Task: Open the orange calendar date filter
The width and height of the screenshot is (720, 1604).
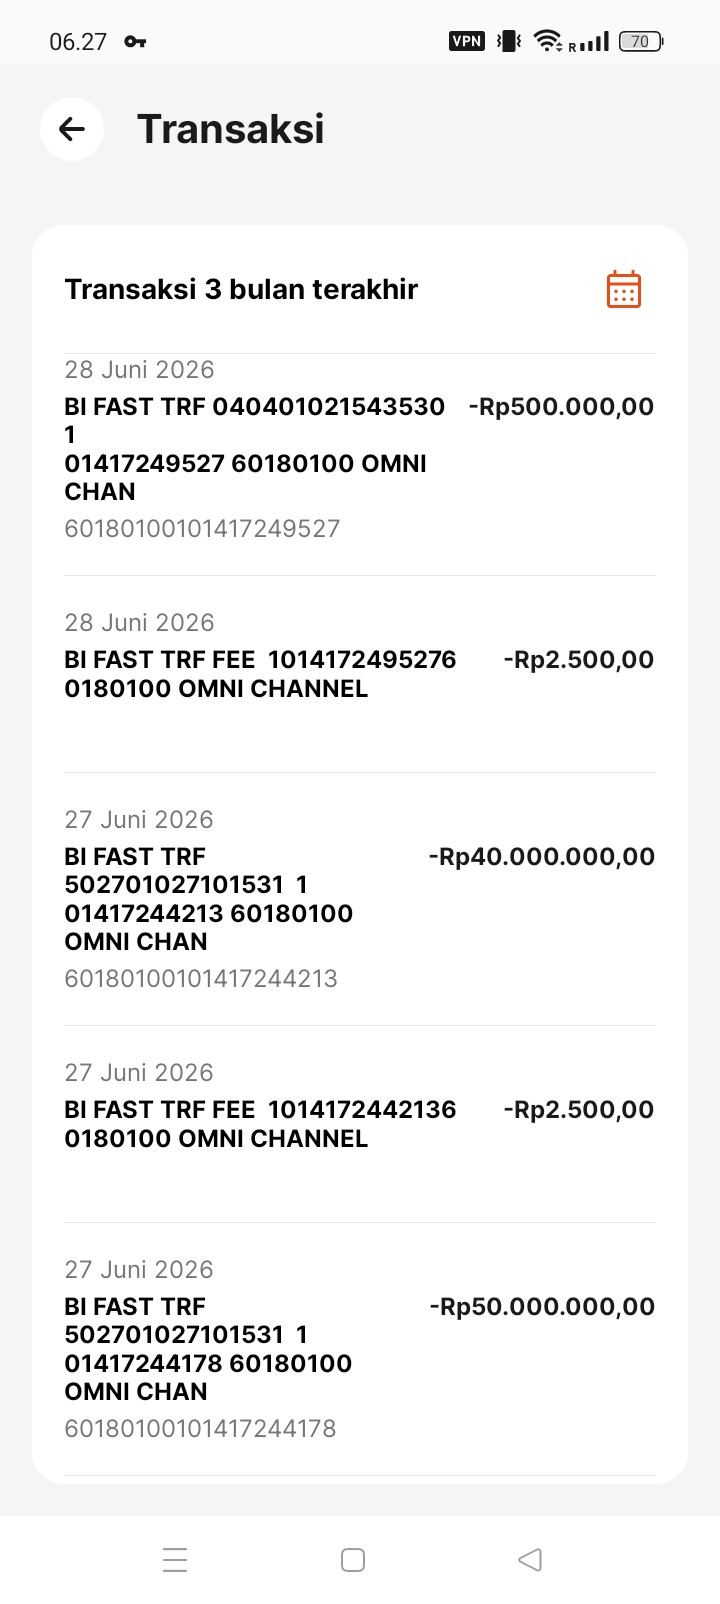Action: coord(624,289)
